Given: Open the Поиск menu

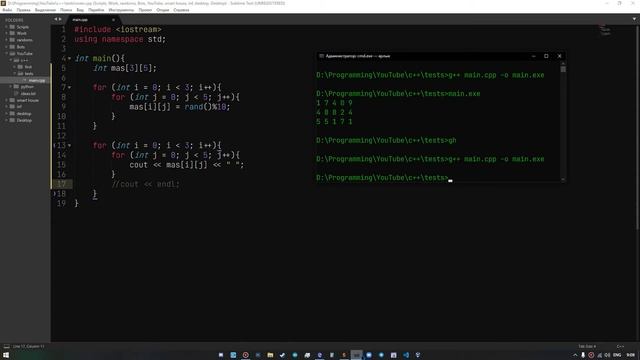Looking at the screenshot, I should point(66,10).
